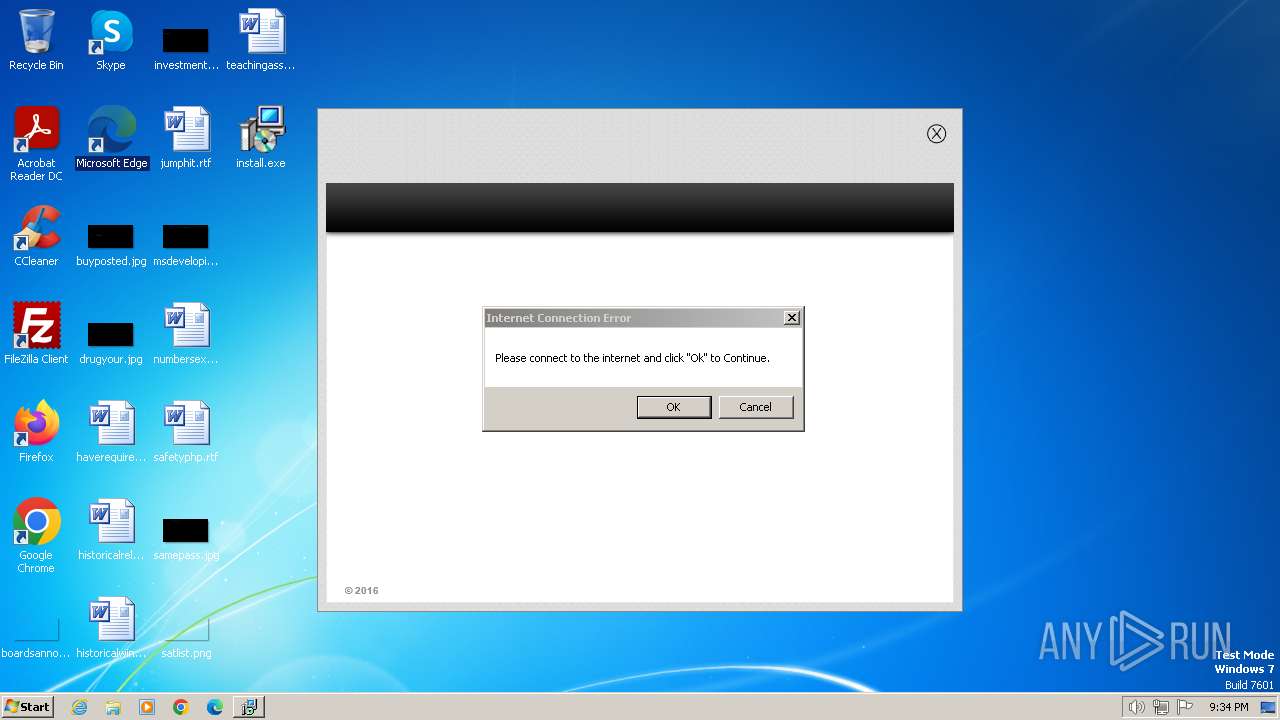Open the Start menu
Screen dimensions: 1280x720
coord(28,707)
